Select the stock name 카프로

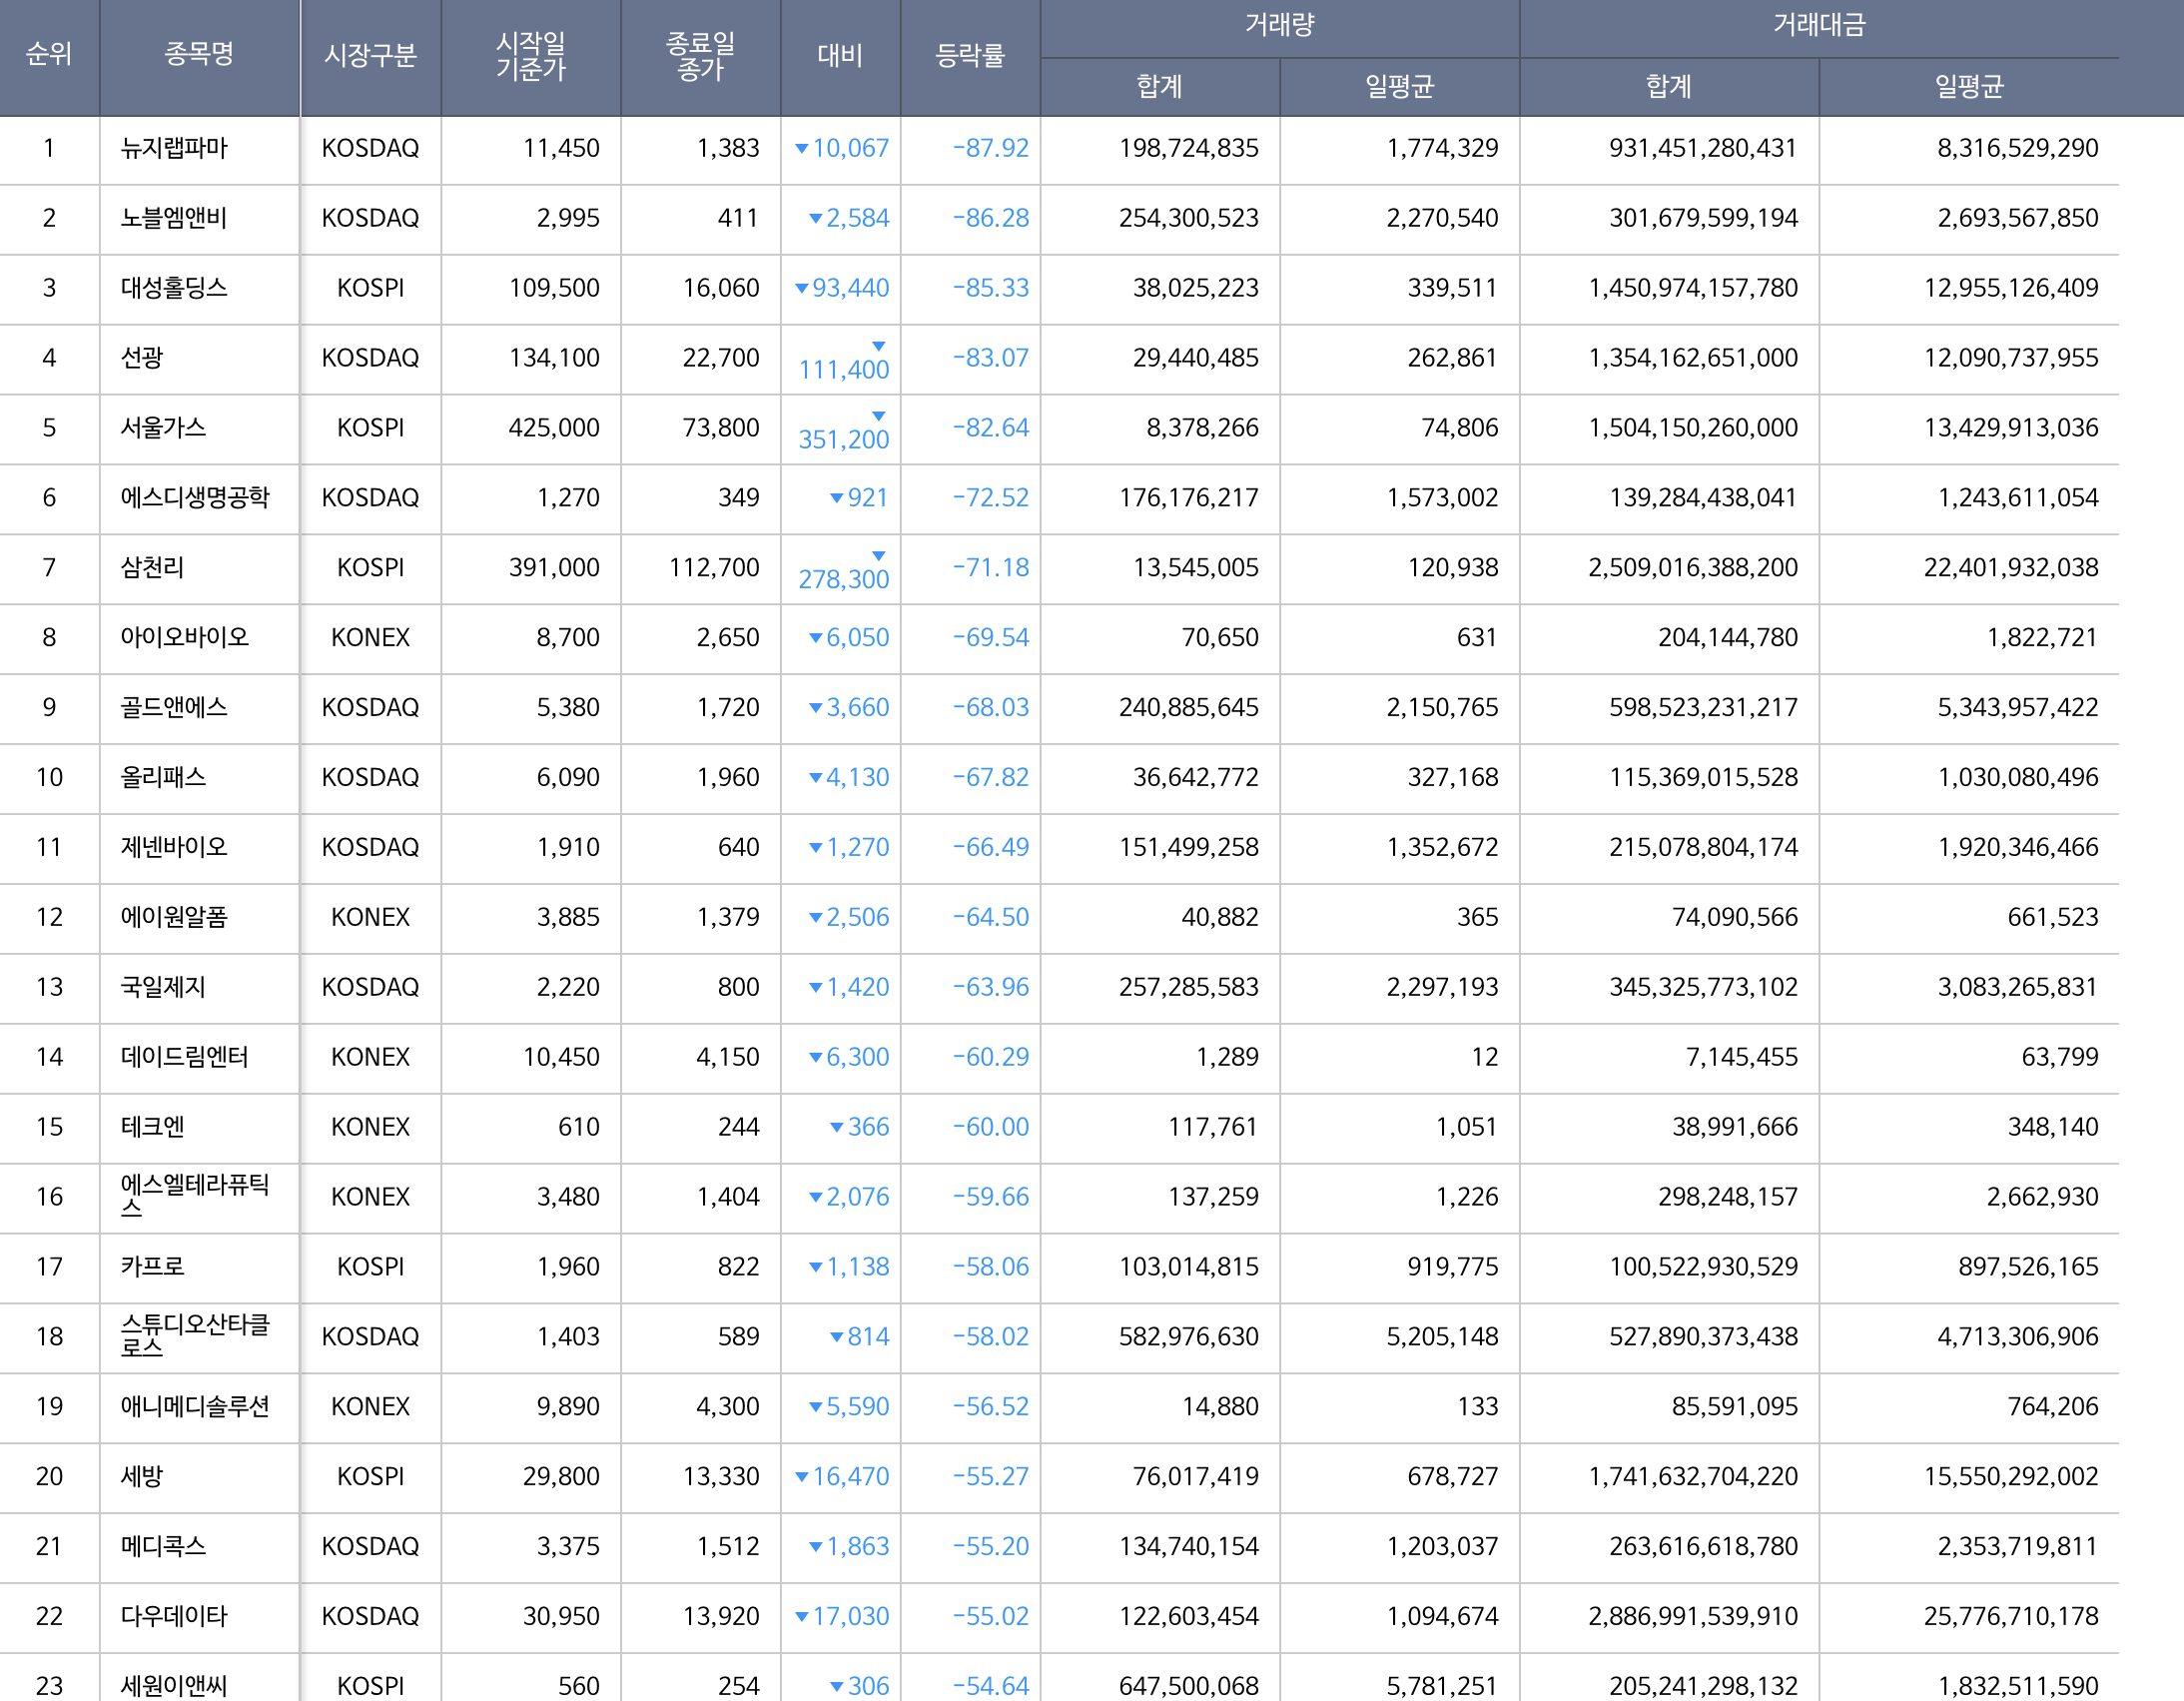pos(152,1268)
